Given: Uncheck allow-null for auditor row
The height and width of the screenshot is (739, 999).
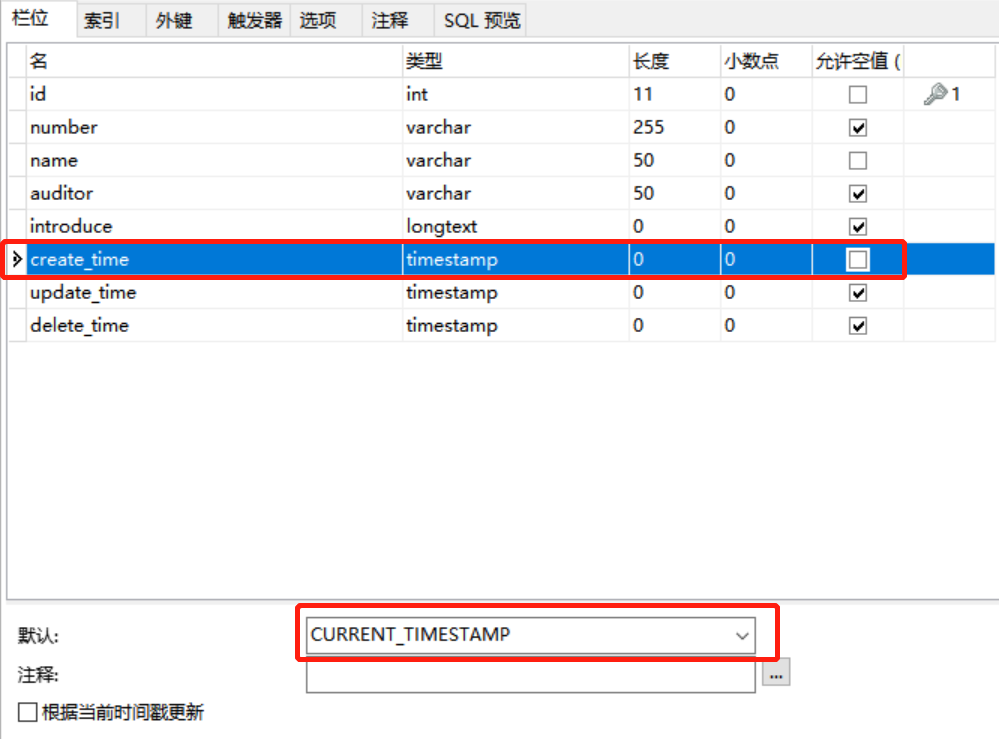Looking at the screenshot, I should pos(858,194).
